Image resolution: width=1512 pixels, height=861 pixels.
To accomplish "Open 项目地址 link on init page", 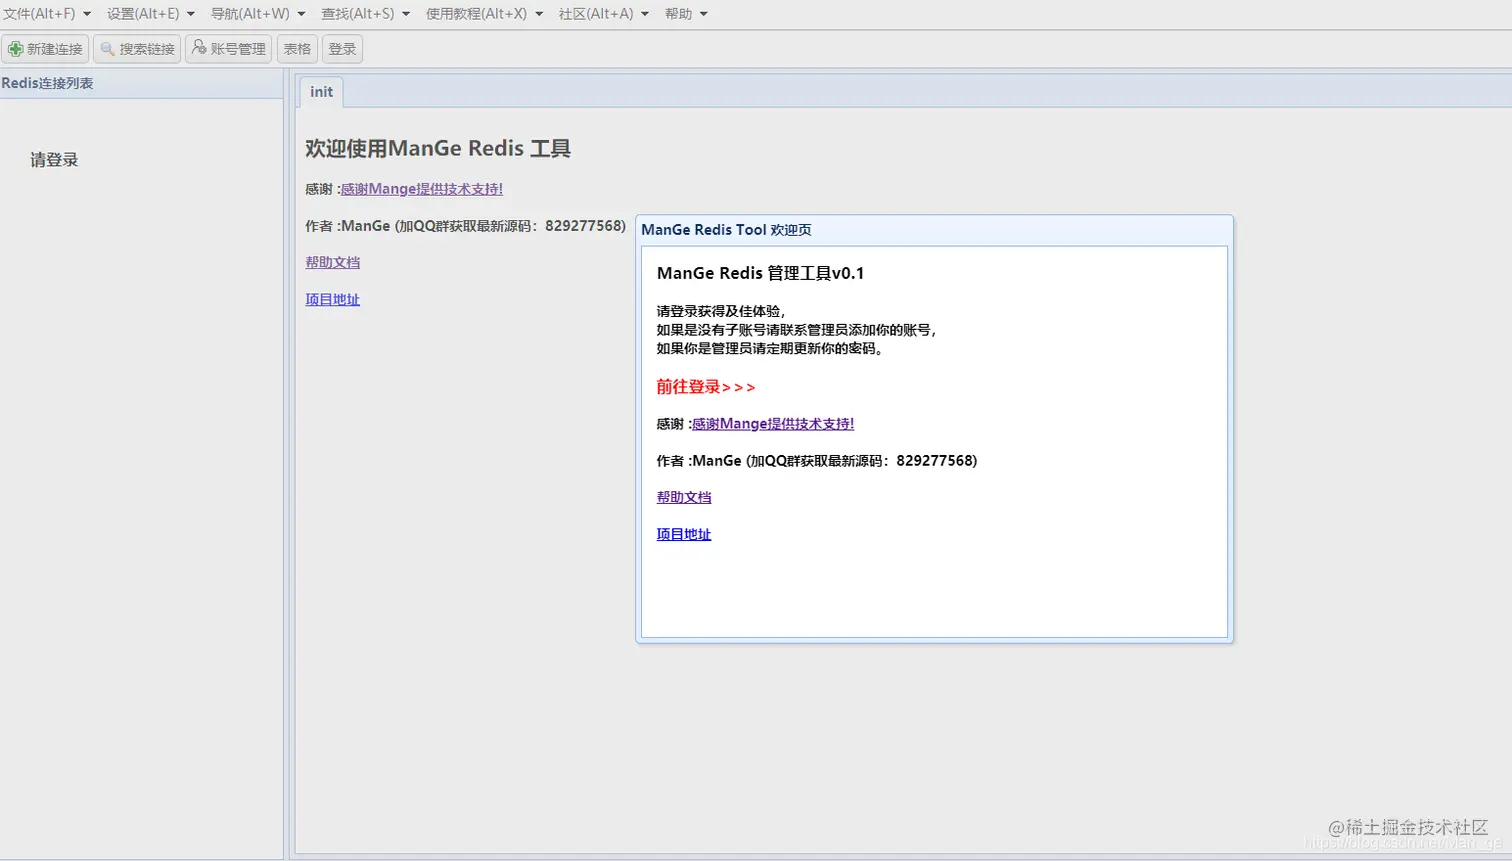I will [333, 299].
